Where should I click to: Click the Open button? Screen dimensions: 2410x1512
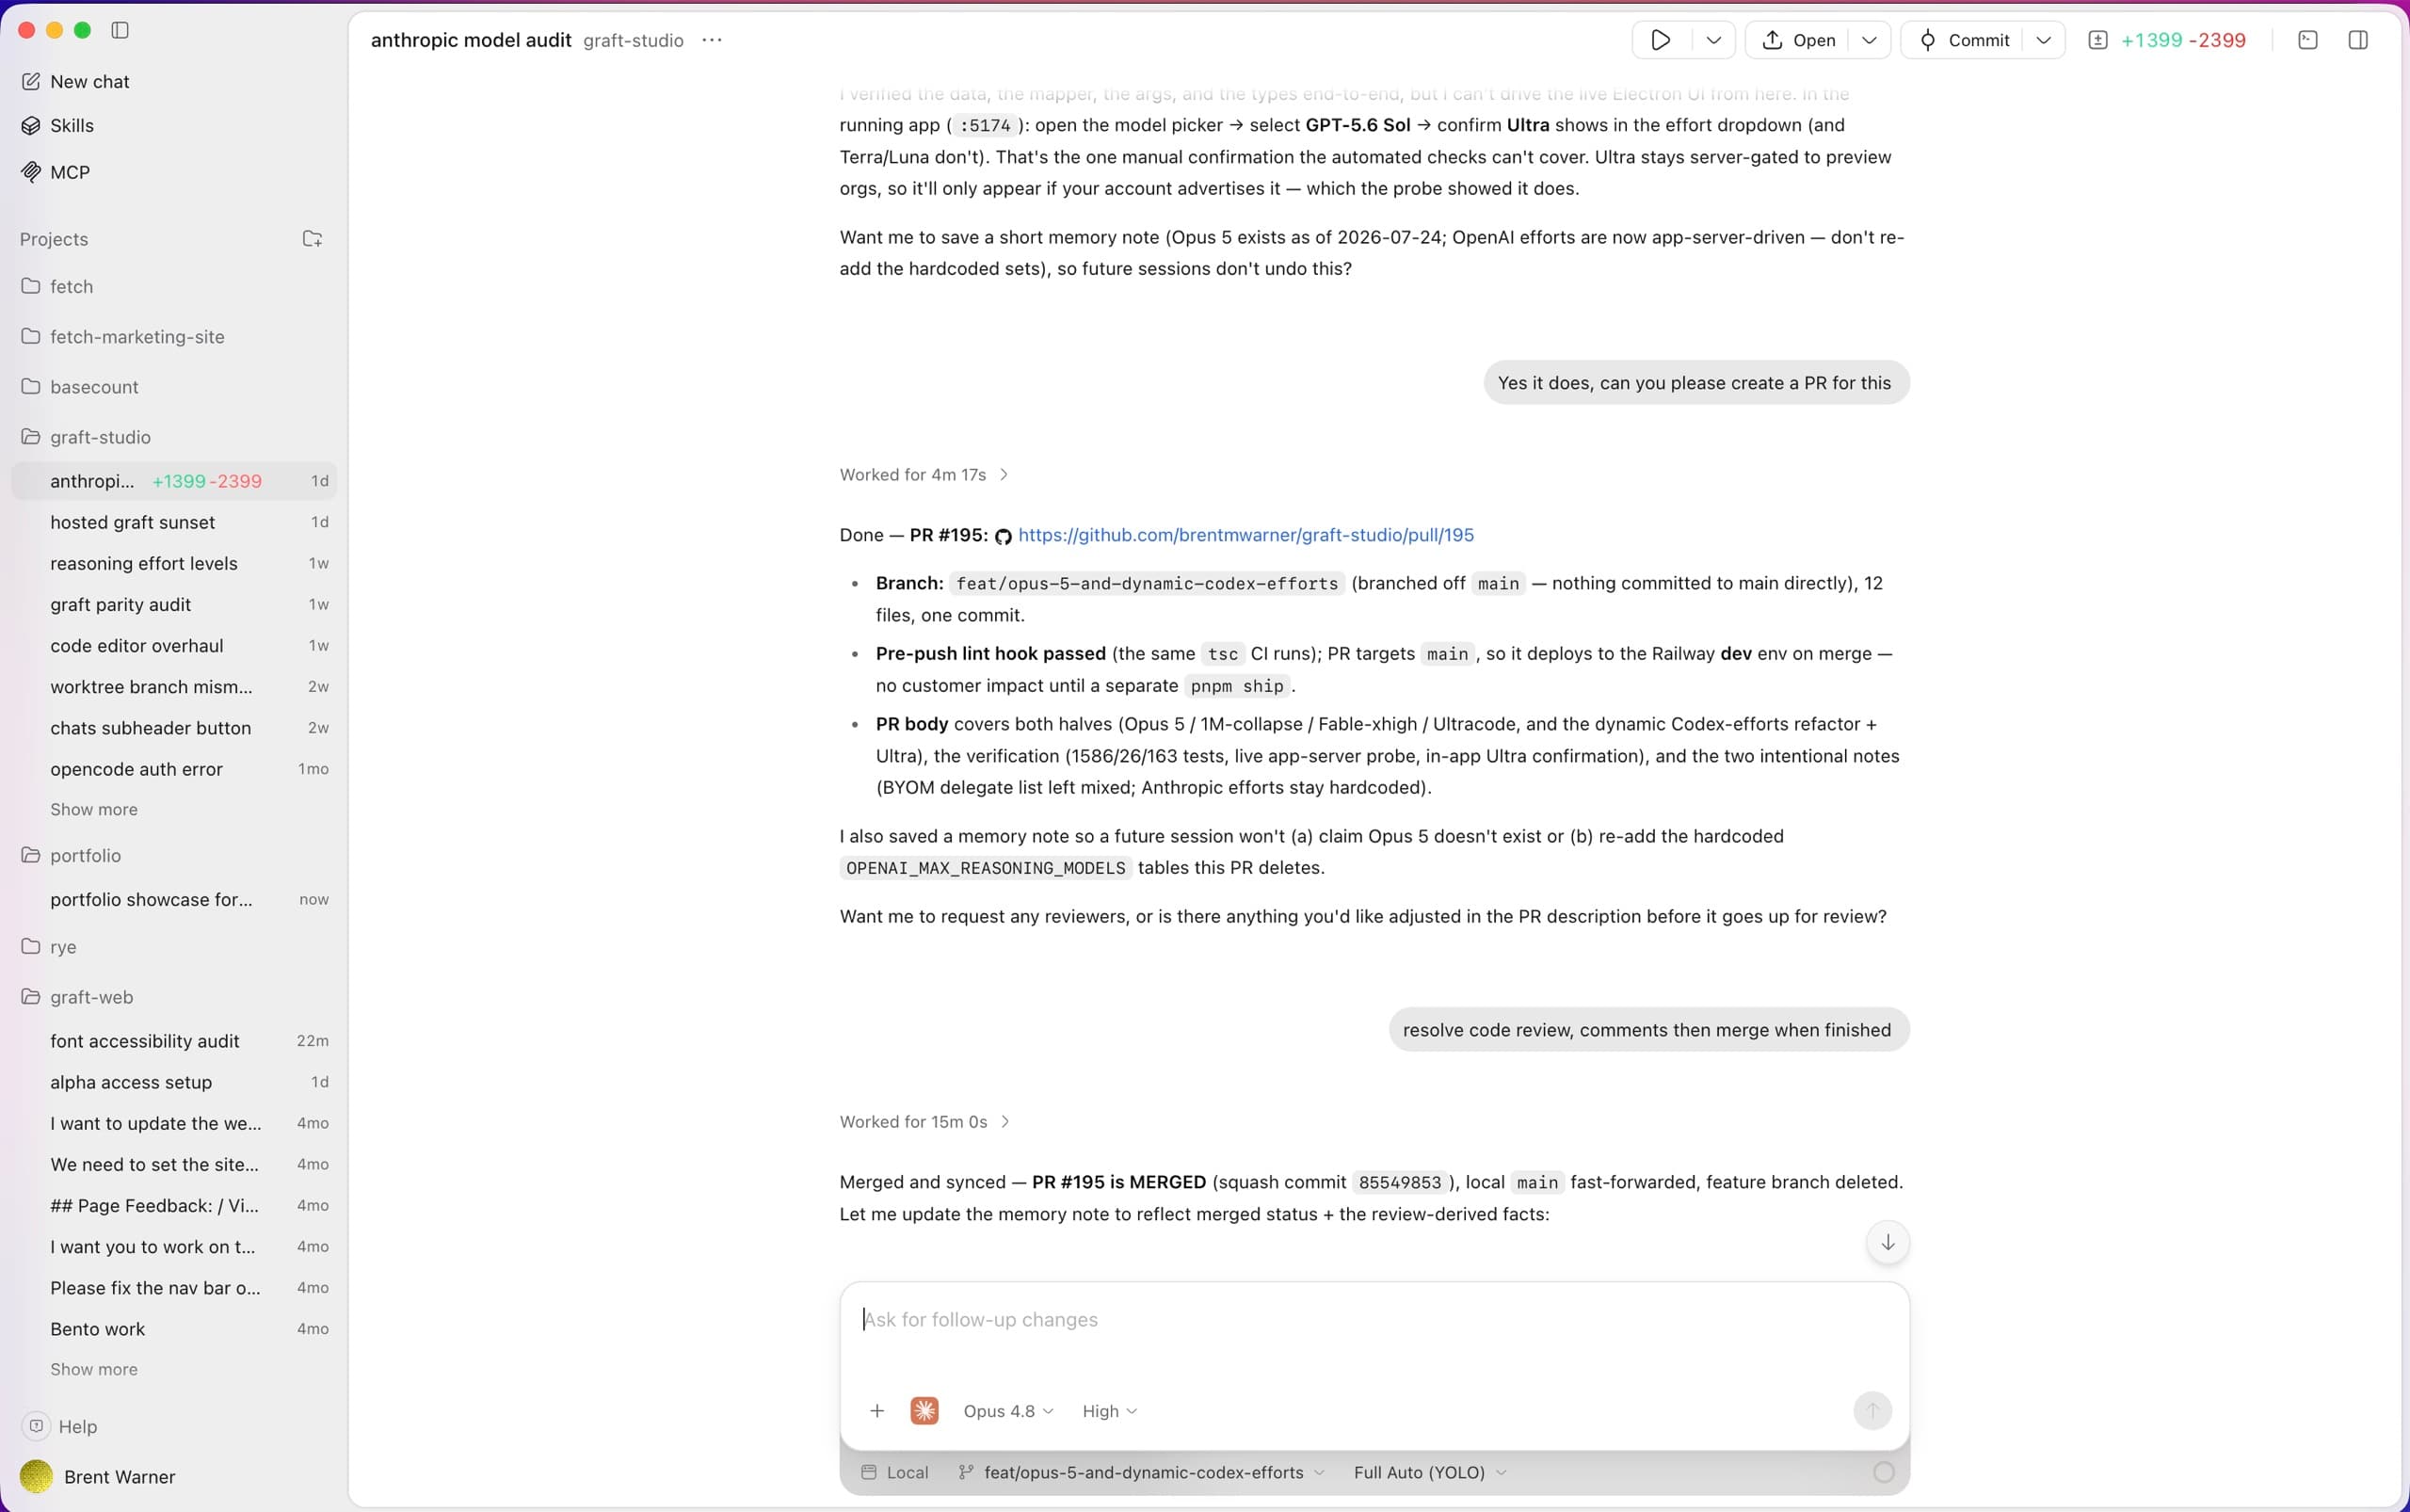1798,40
